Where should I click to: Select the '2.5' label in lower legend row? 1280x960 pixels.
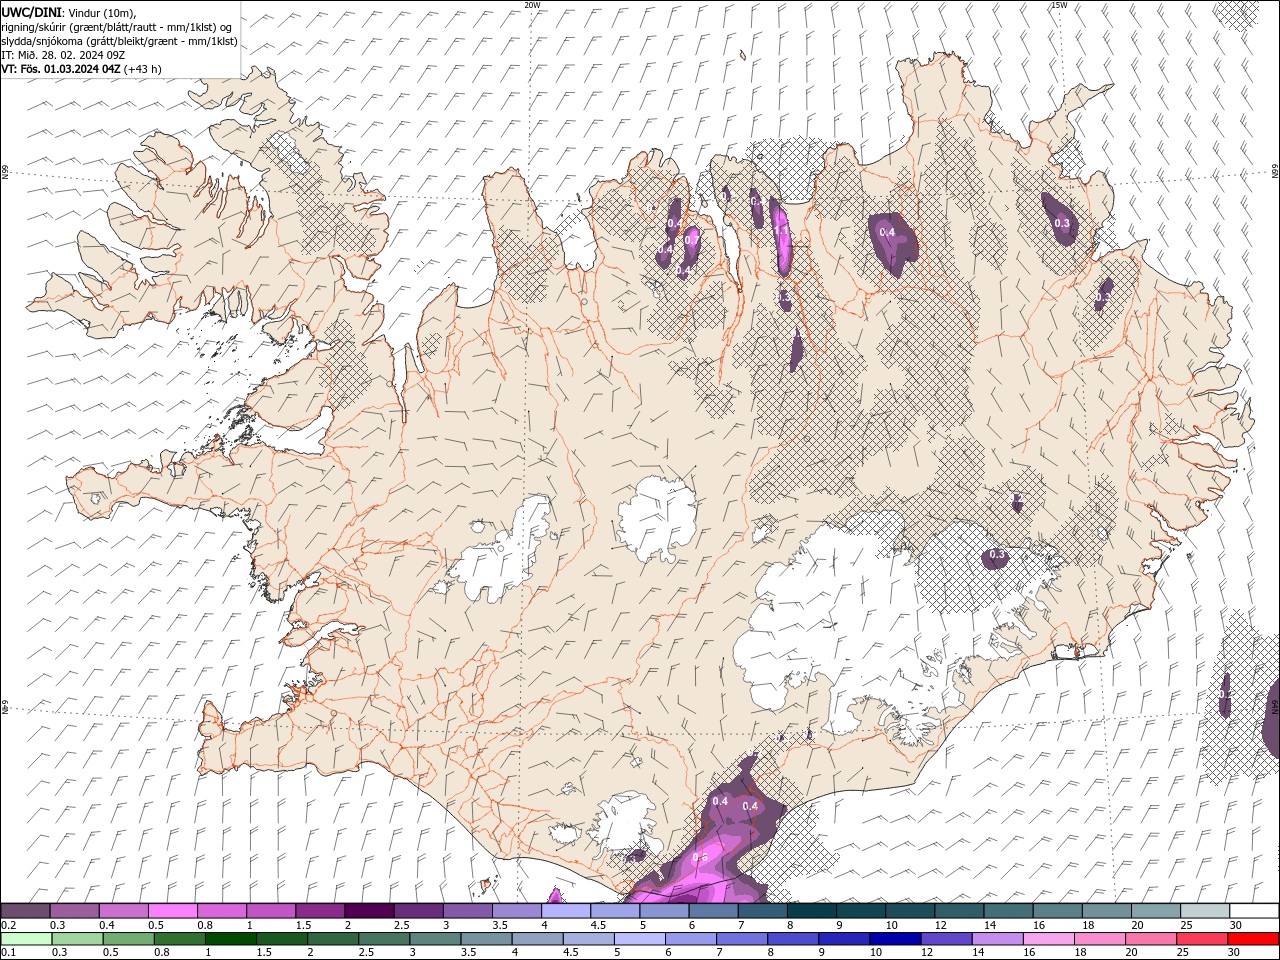click(x=364, y=952)
